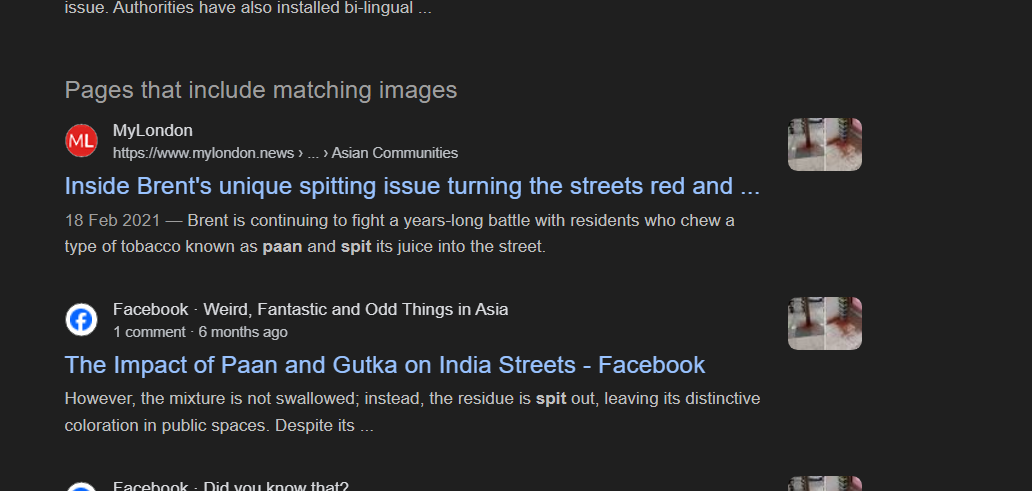Viewport: 1032px width, 491px height.
Task: Click the Weird, Fantastic and Odd Things in Asia label
Action: [x=355, y=309]
